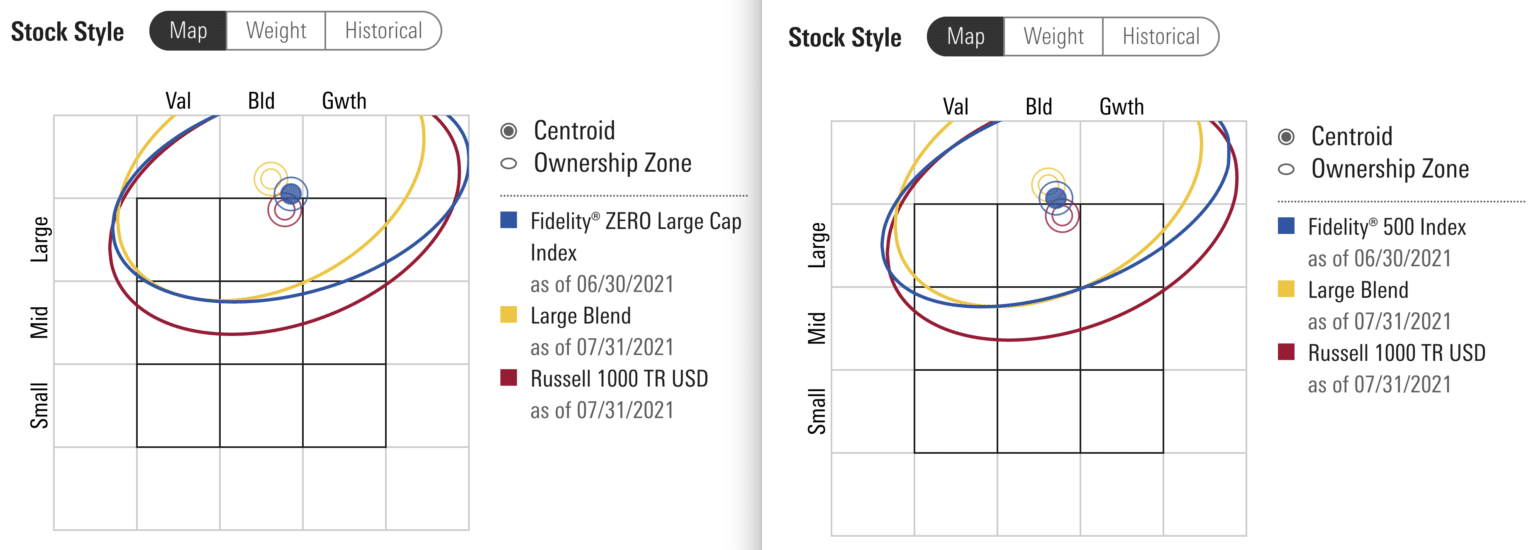Click red Russell 1000 swatch in right legend
Image resolution: width=1536 pixels, height=550 pixels.
coord(1286,352)
